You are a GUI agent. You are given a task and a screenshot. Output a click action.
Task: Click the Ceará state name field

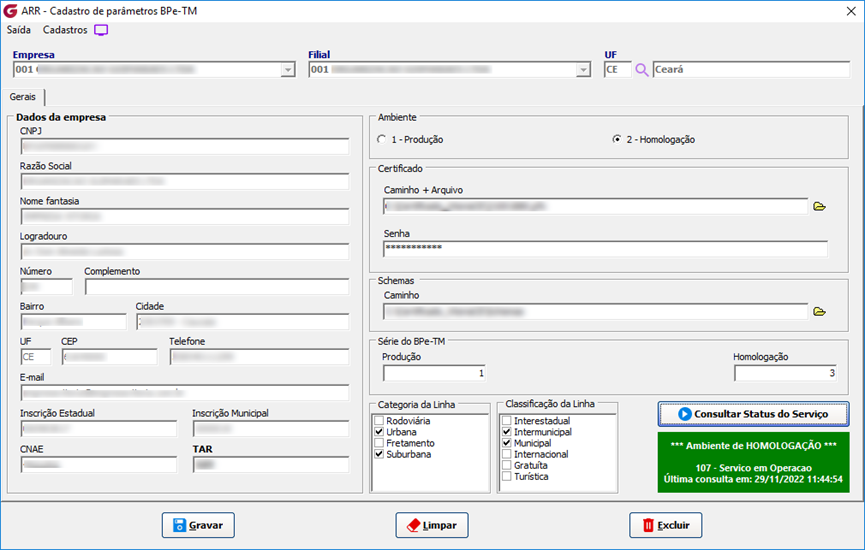pyautogui.click(x=751, y=70)
